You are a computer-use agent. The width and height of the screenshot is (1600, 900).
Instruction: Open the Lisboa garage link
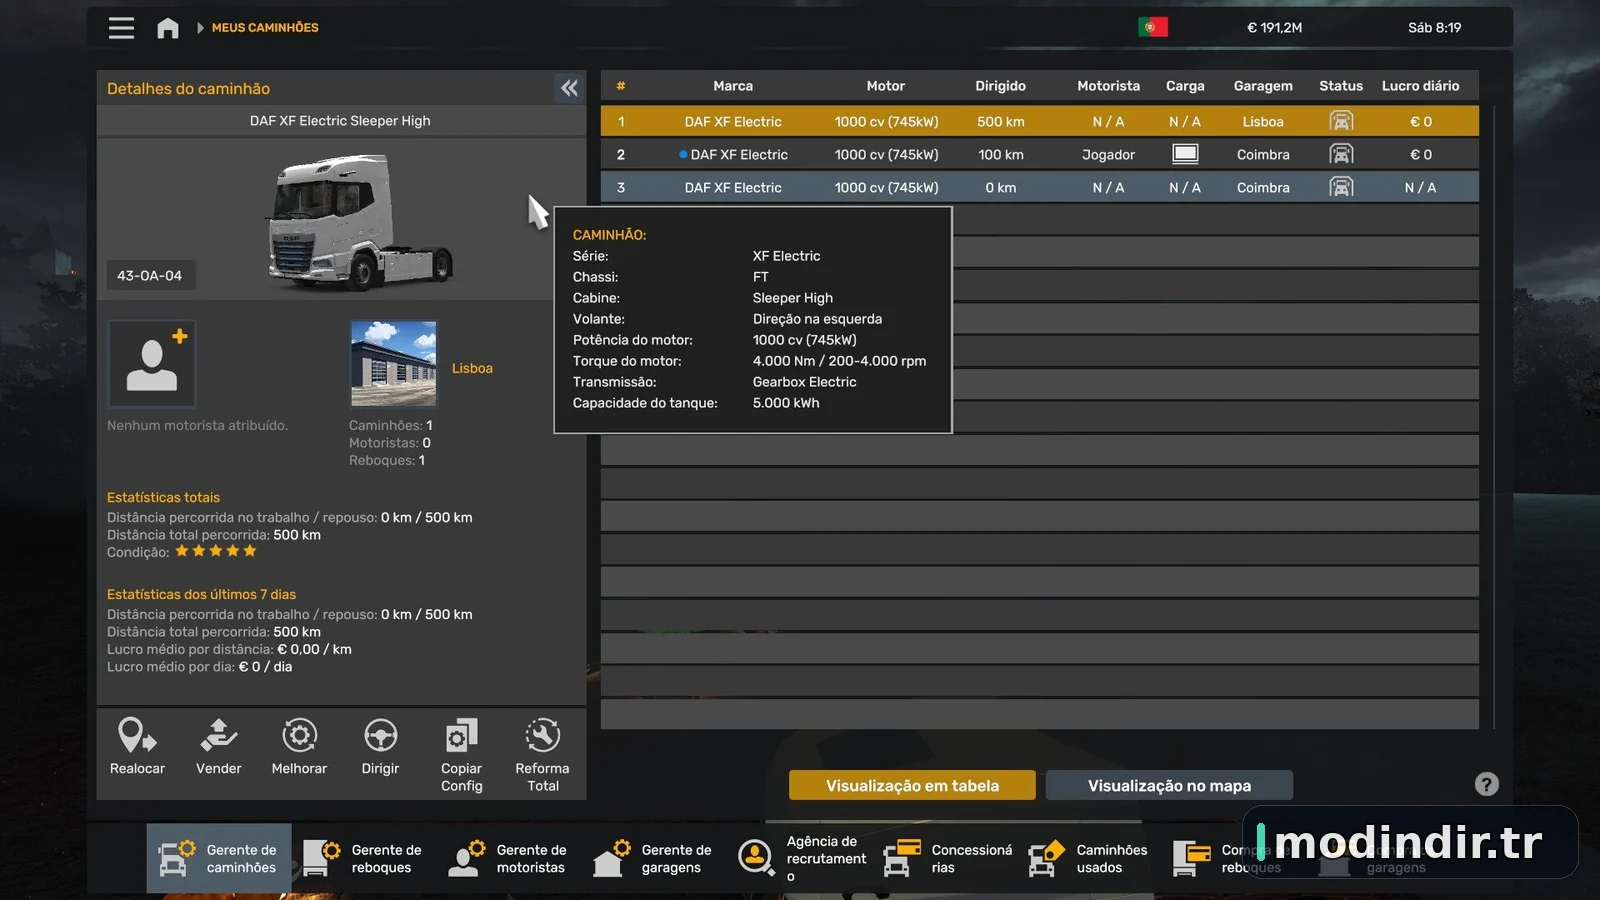472,368
